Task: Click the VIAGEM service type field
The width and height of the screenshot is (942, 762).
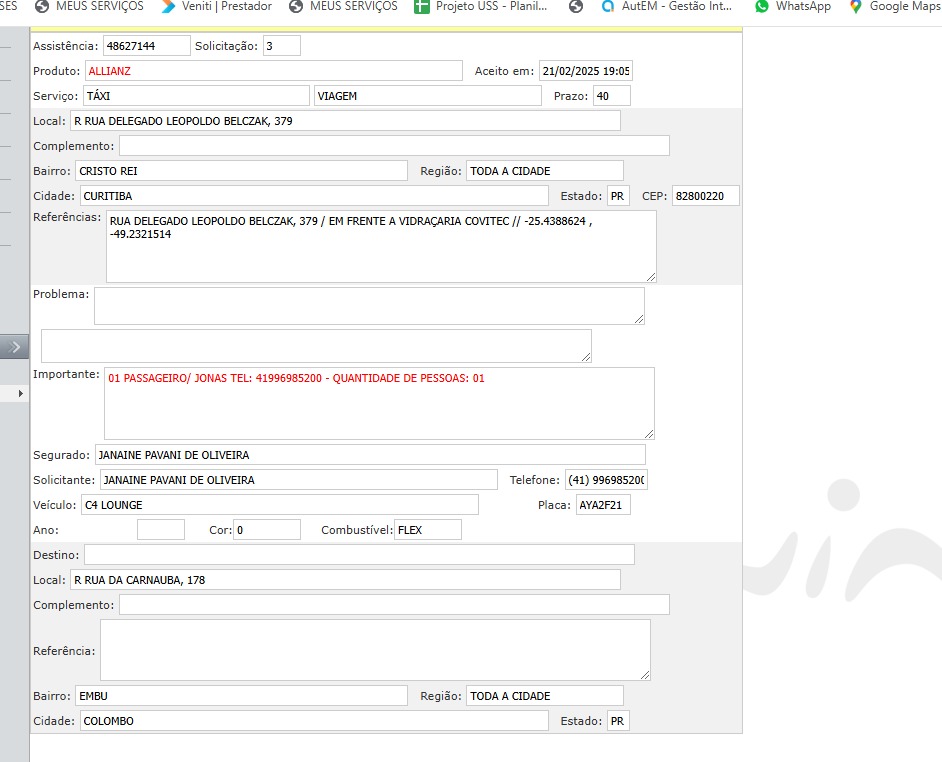Action: (x=428, y=96)
